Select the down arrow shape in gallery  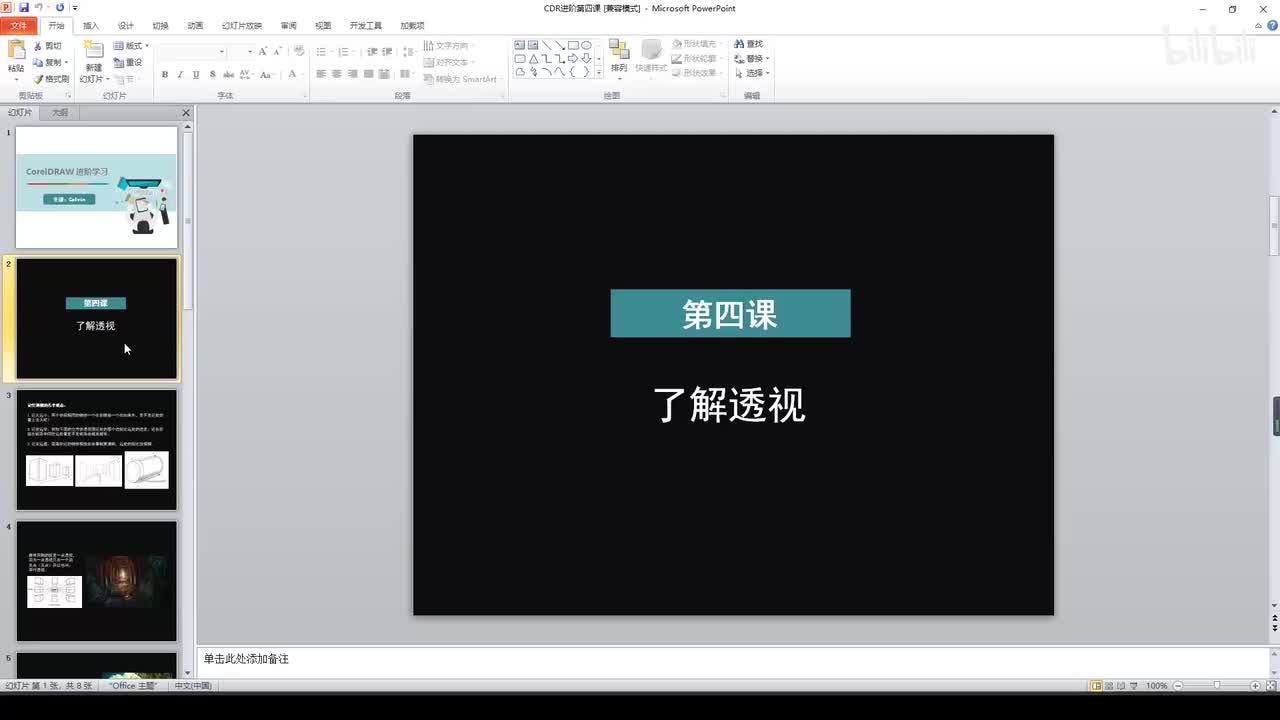(x=586, y=58)
